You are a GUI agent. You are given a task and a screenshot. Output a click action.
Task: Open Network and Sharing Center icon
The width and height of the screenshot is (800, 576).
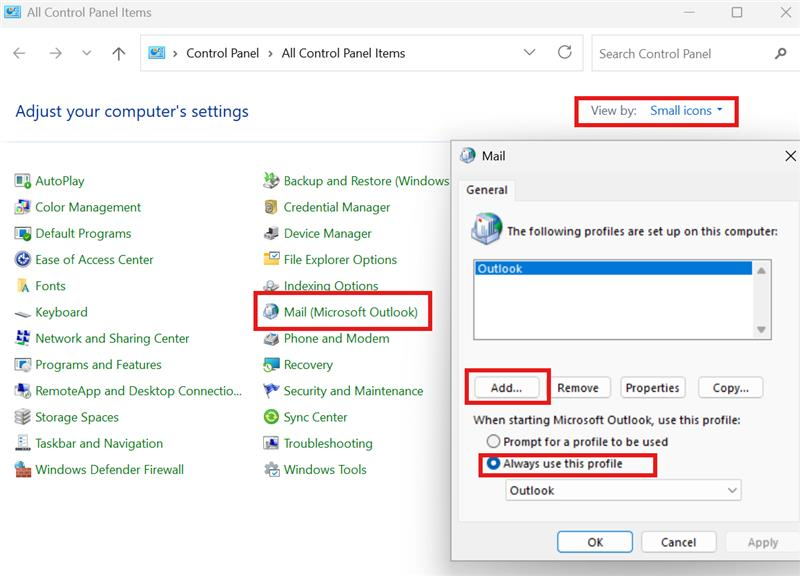22,338
